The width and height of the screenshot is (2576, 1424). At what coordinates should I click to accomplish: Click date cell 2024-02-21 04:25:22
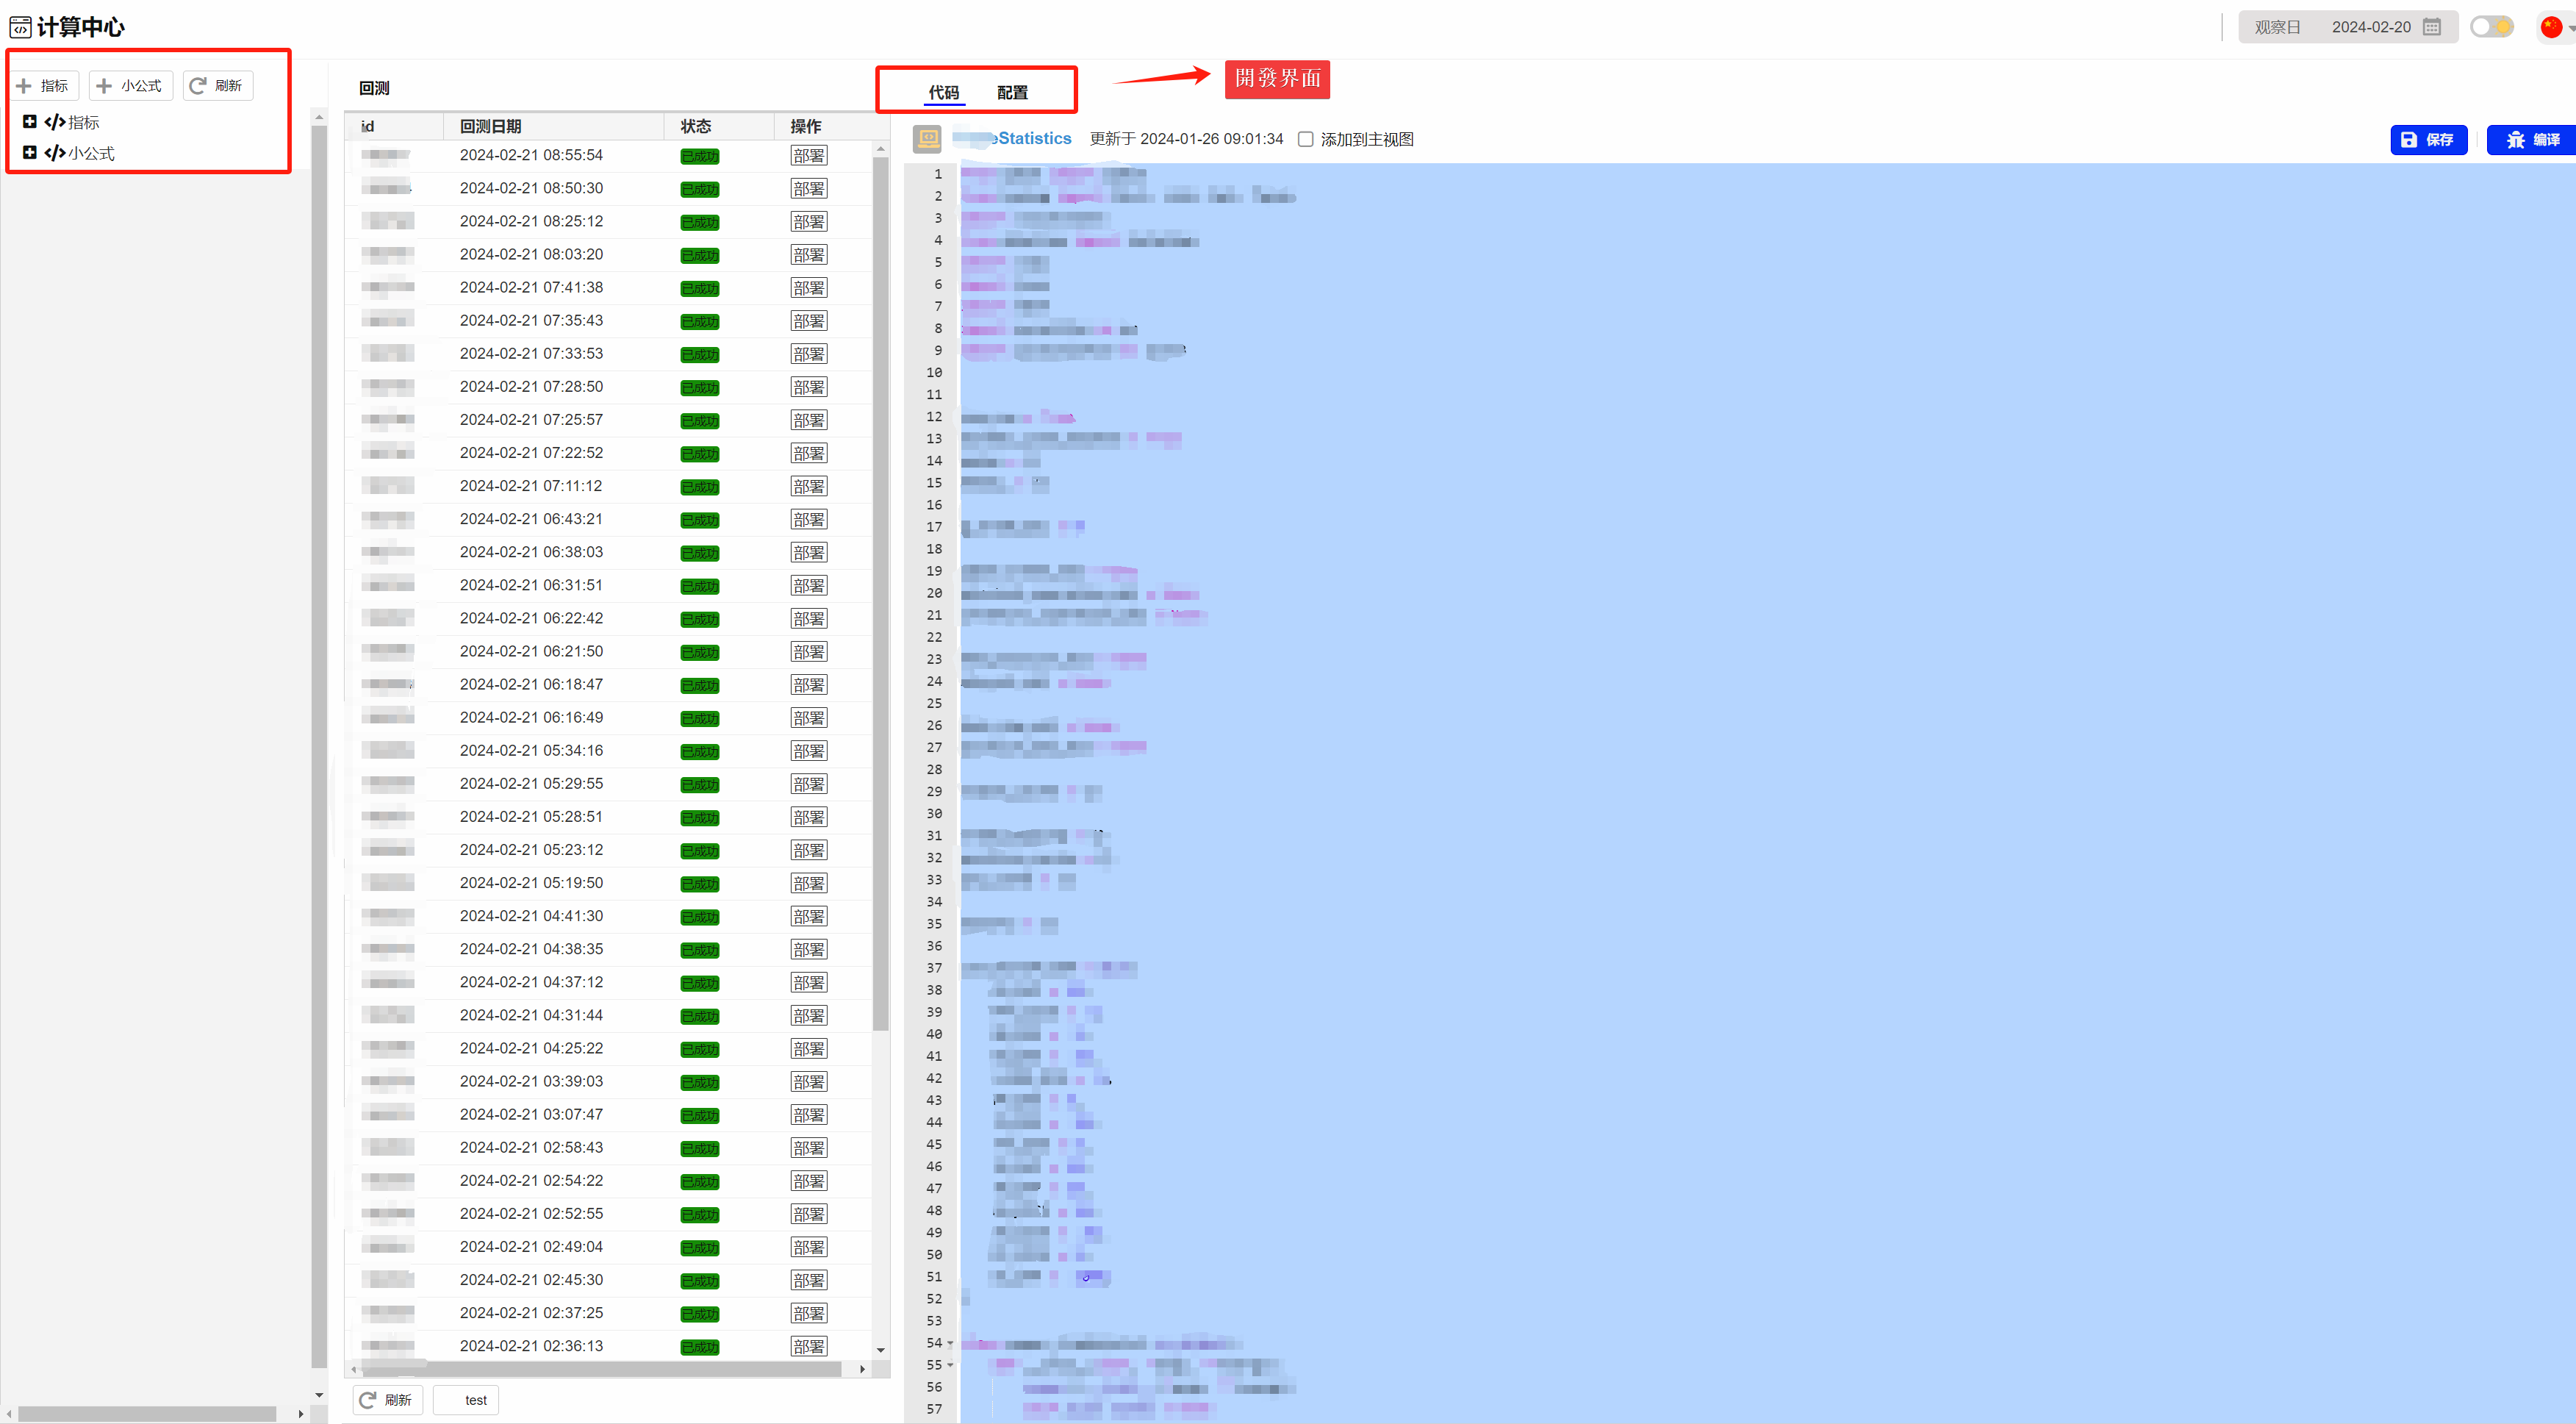531,1049
